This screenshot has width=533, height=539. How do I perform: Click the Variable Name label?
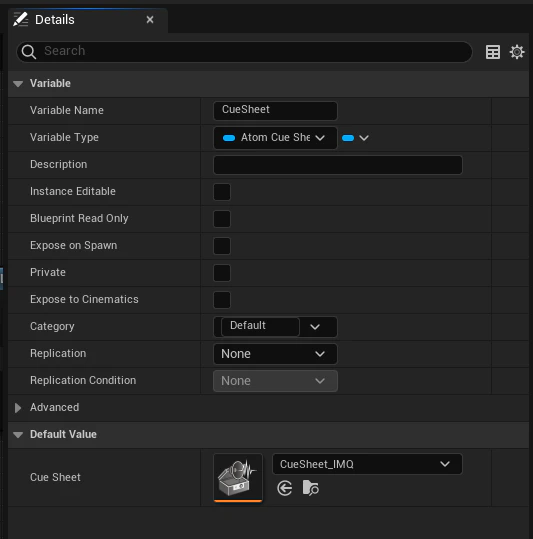pos(67,110)
